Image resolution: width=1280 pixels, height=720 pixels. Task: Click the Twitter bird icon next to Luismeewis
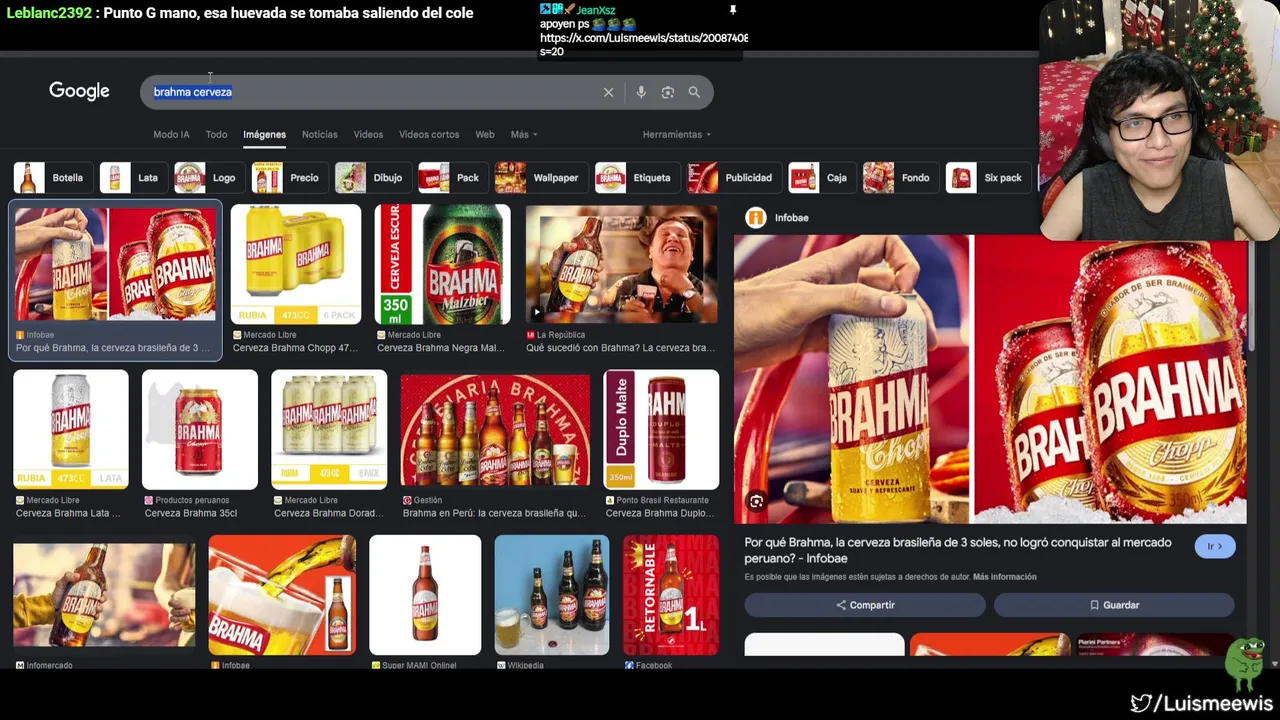point(1141,703)
